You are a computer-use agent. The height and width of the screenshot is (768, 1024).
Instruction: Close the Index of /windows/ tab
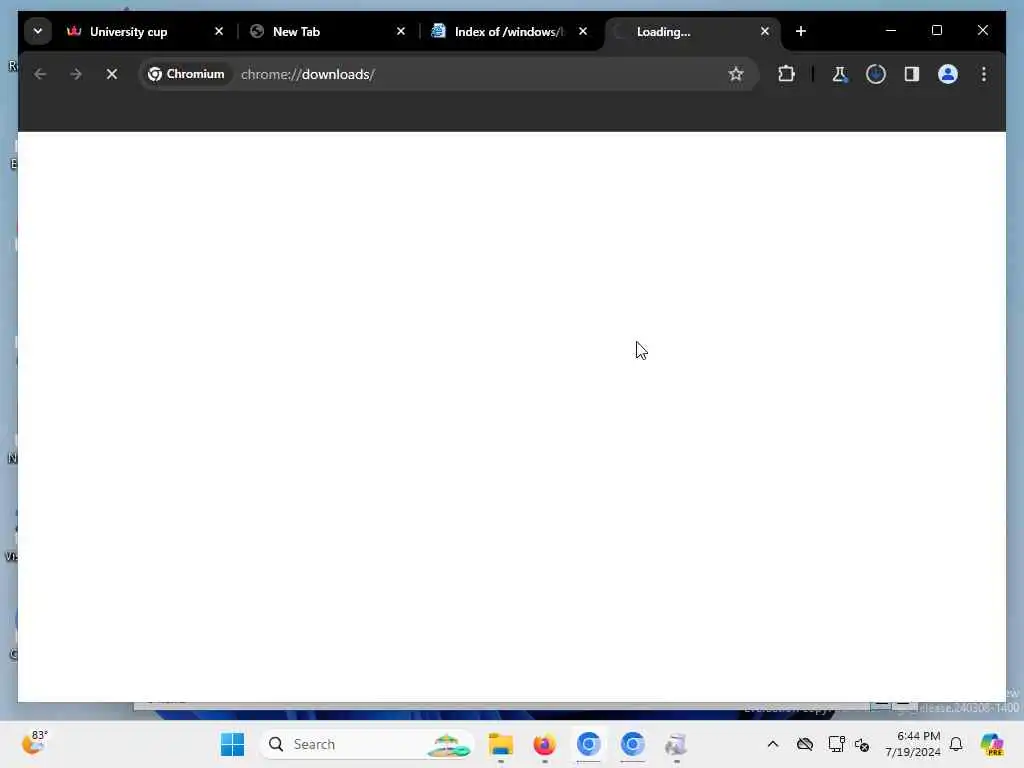coord(583,31)
